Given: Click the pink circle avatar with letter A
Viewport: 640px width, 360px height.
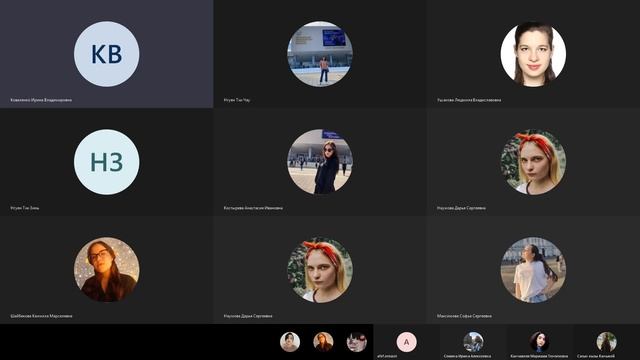Looking at the screenshot, I should [407, 342].
